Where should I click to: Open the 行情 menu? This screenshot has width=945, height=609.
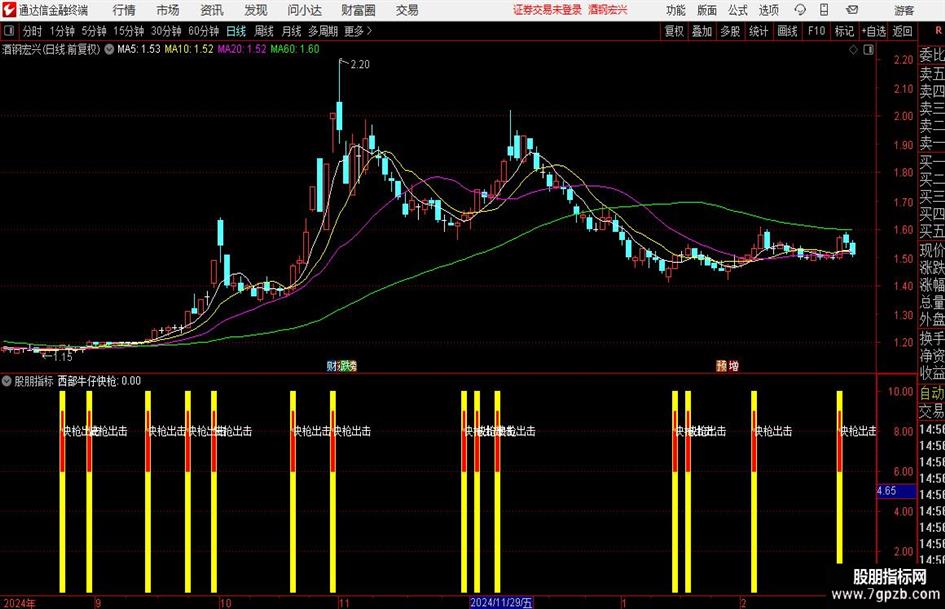[124, 10]
